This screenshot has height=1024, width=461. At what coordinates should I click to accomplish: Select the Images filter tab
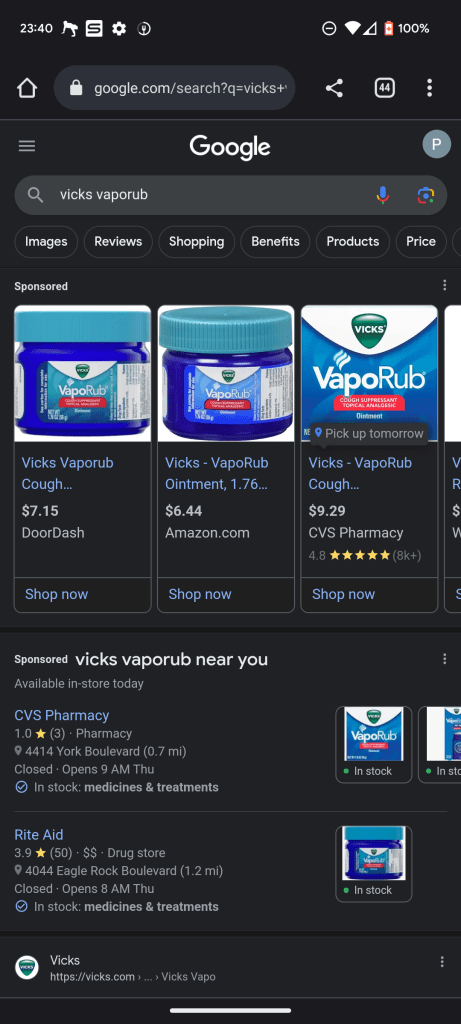point(46,242)
